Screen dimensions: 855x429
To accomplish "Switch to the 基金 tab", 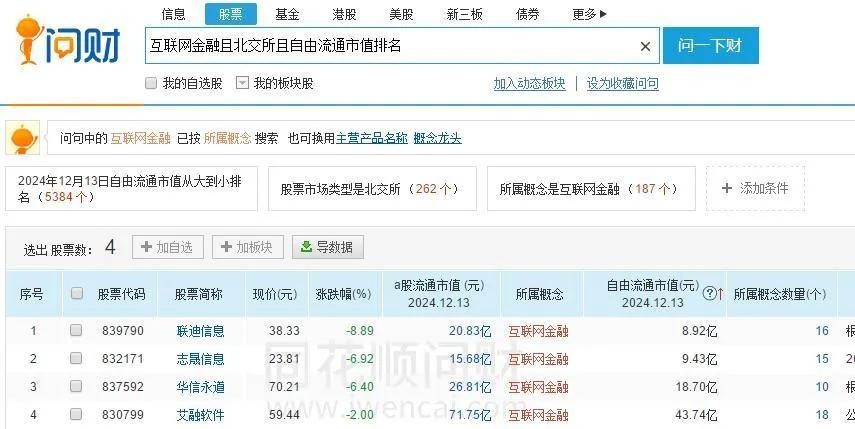I will pyautogui.click(x=288, y=14).
